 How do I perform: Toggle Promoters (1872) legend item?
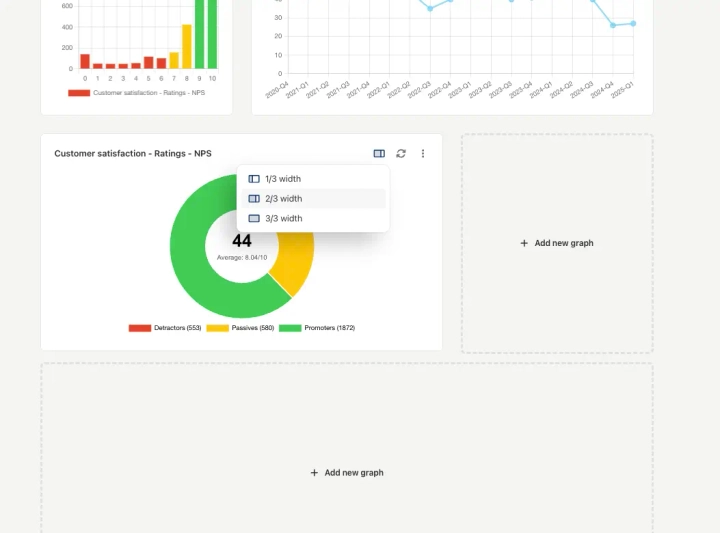(316, 328)
